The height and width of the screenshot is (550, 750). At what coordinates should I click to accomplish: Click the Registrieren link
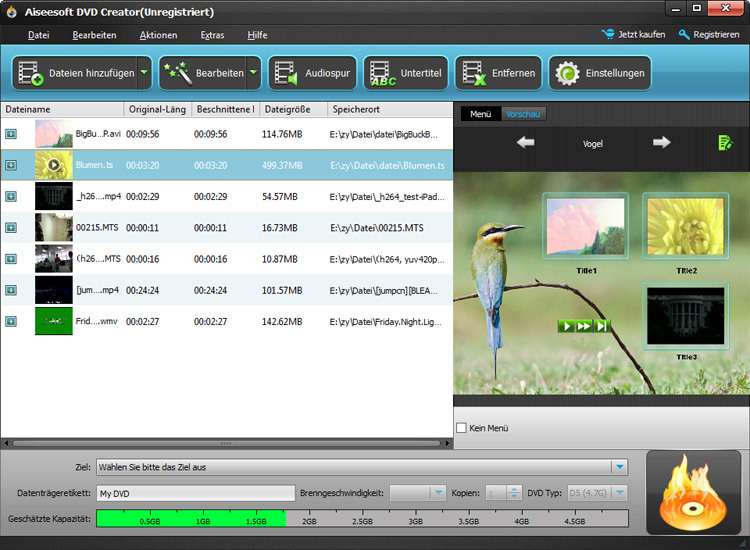[709, 35]
